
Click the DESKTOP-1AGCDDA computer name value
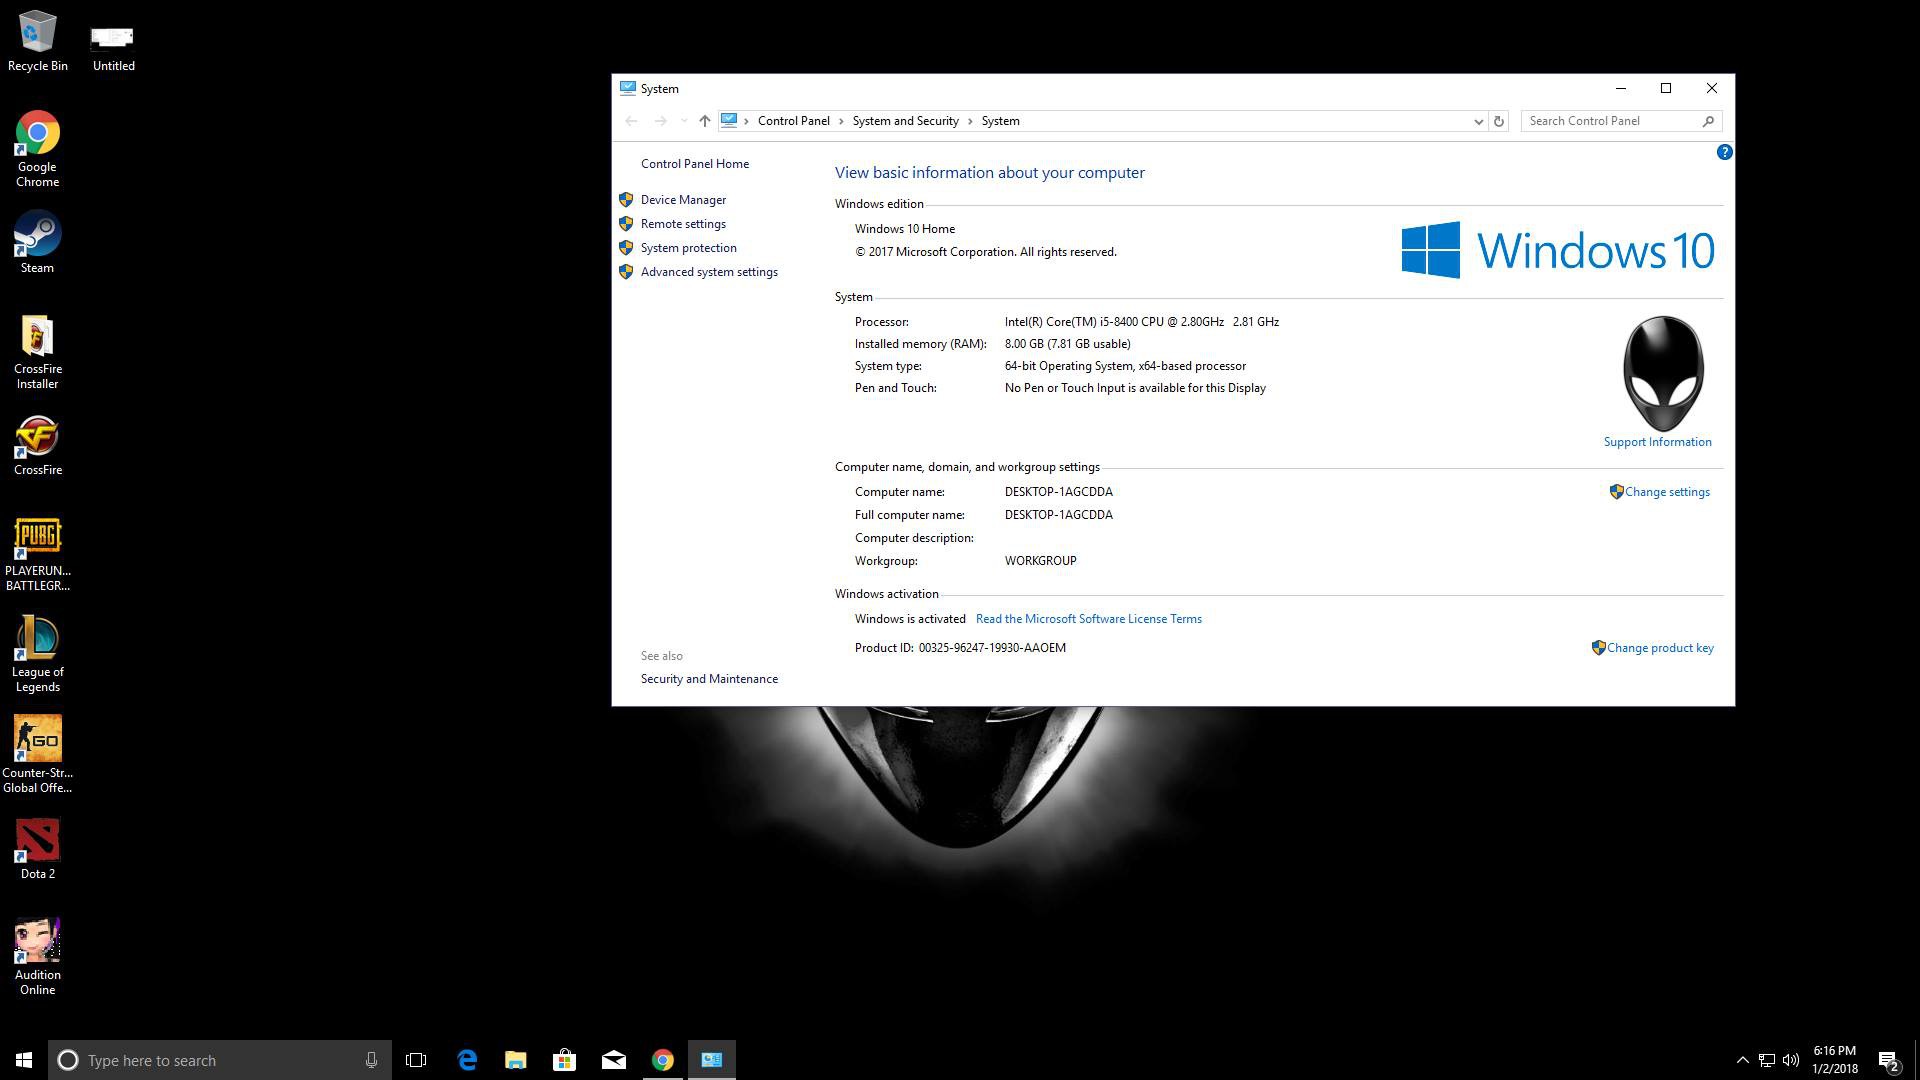click(1058, 492)
